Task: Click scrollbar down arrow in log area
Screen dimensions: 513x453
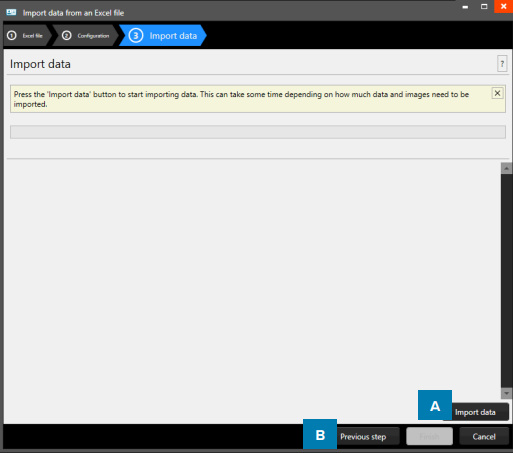Action: coord(506,393)
